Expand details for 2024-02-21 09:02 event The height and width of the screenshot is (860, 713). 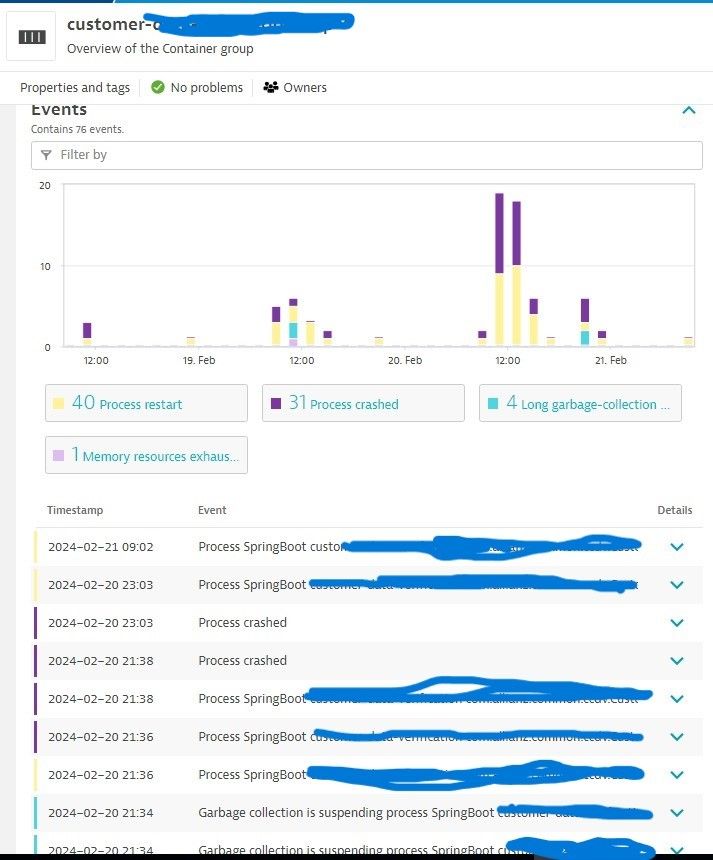pos(677,547)
